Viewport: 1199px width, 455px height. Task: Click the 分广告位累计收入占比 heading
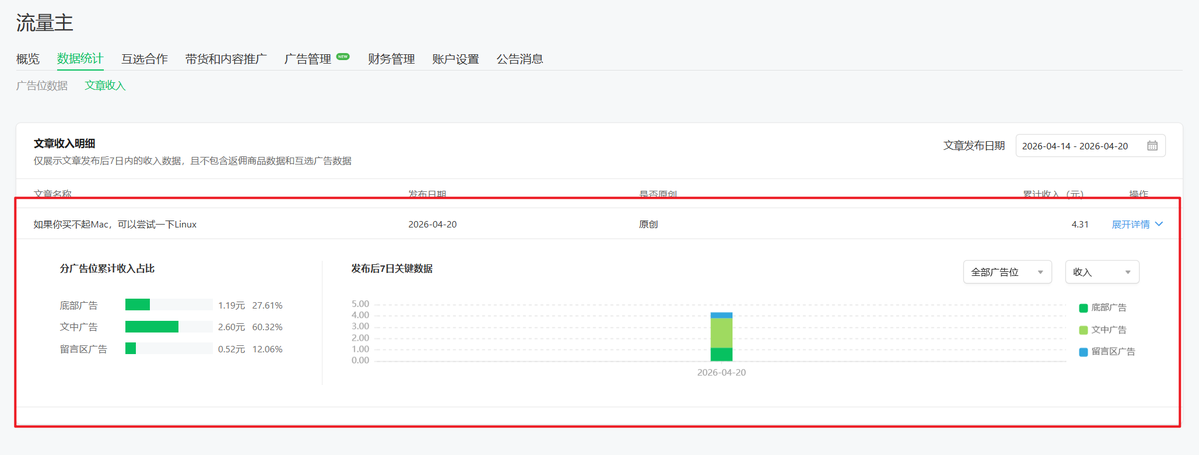click(108, 268)
